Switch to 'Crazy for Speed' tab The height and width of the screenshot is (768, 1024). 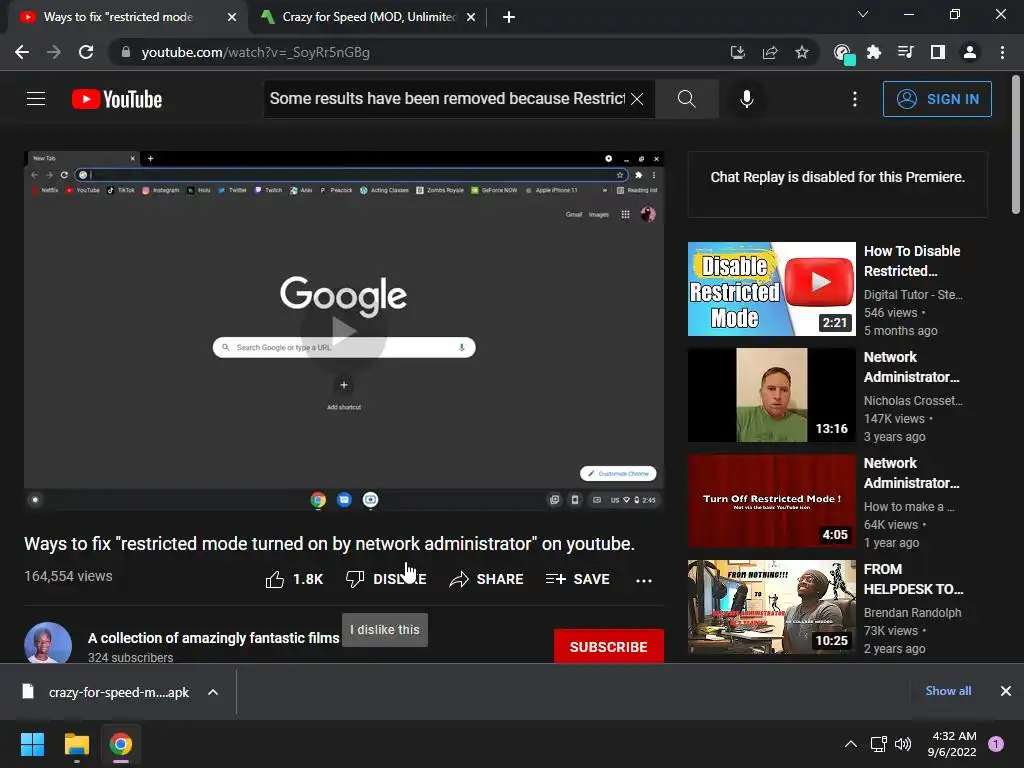click(x=369, y=17)
